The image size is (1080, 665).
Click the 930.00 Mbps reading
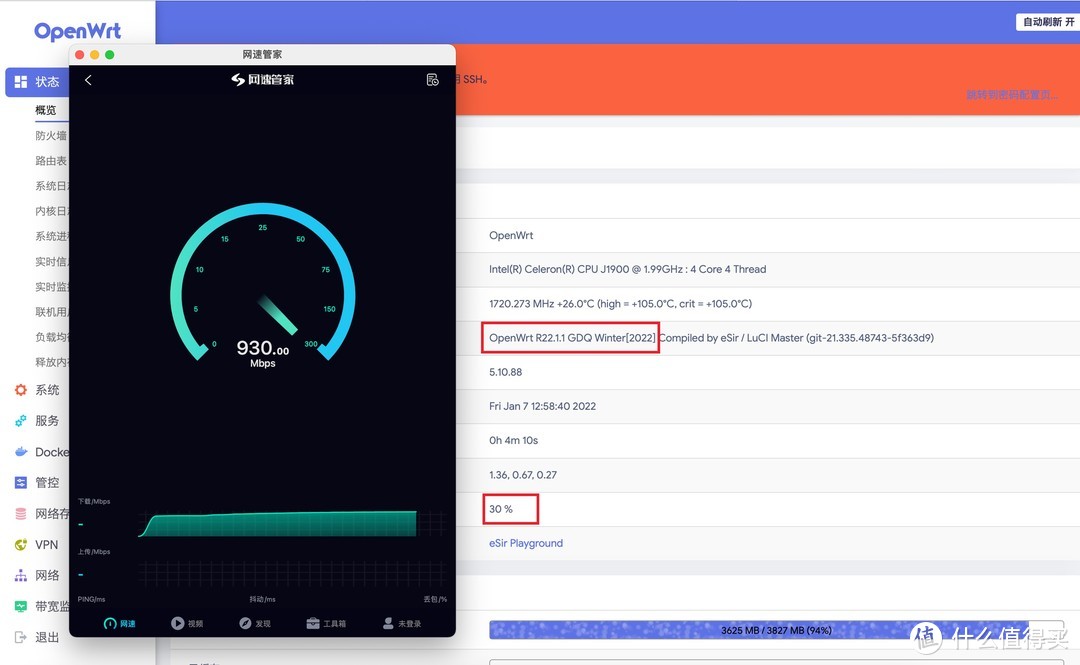point(262,354)
